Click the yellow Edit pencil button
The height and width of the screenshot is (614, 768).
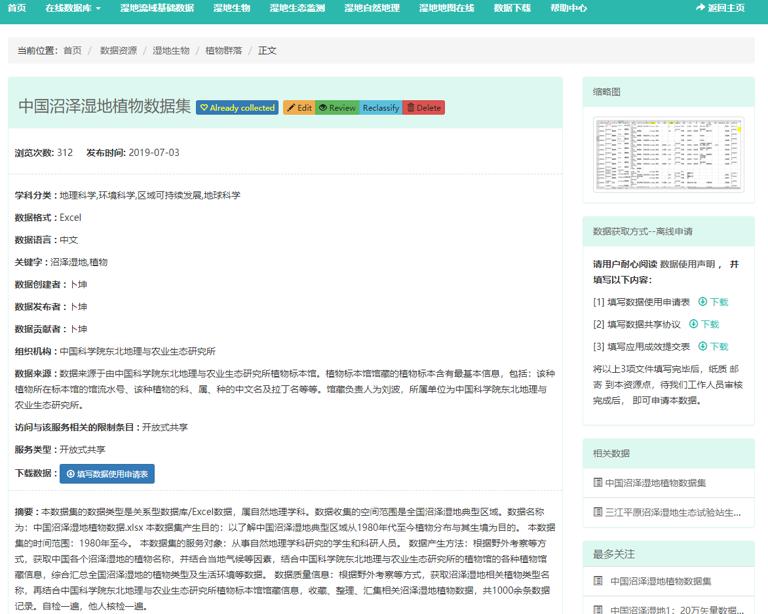click(x=299, y=108)
